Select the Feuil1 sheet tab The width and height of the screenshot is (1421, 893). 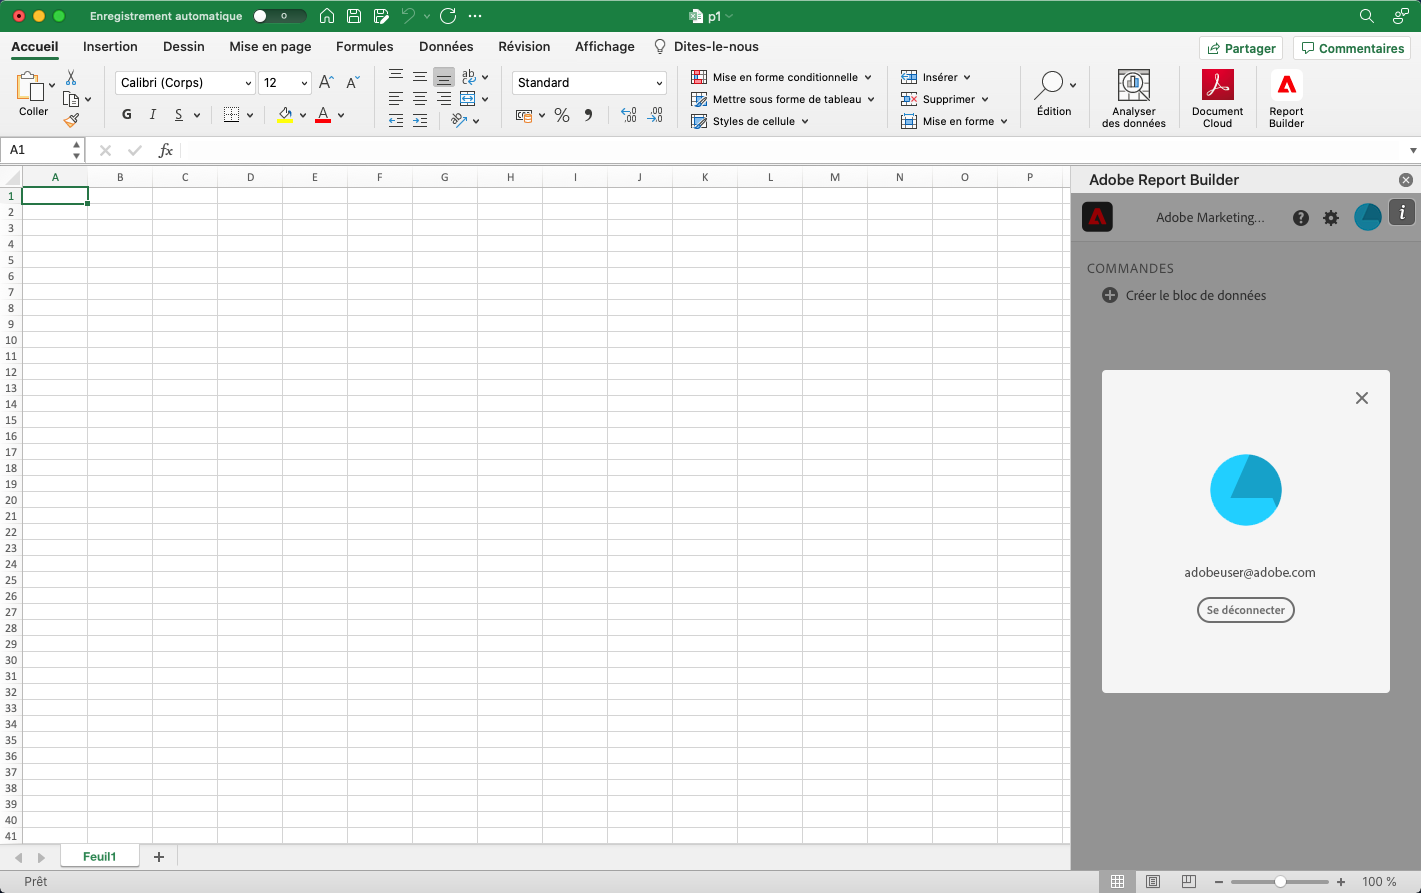(x=99, y=857)
